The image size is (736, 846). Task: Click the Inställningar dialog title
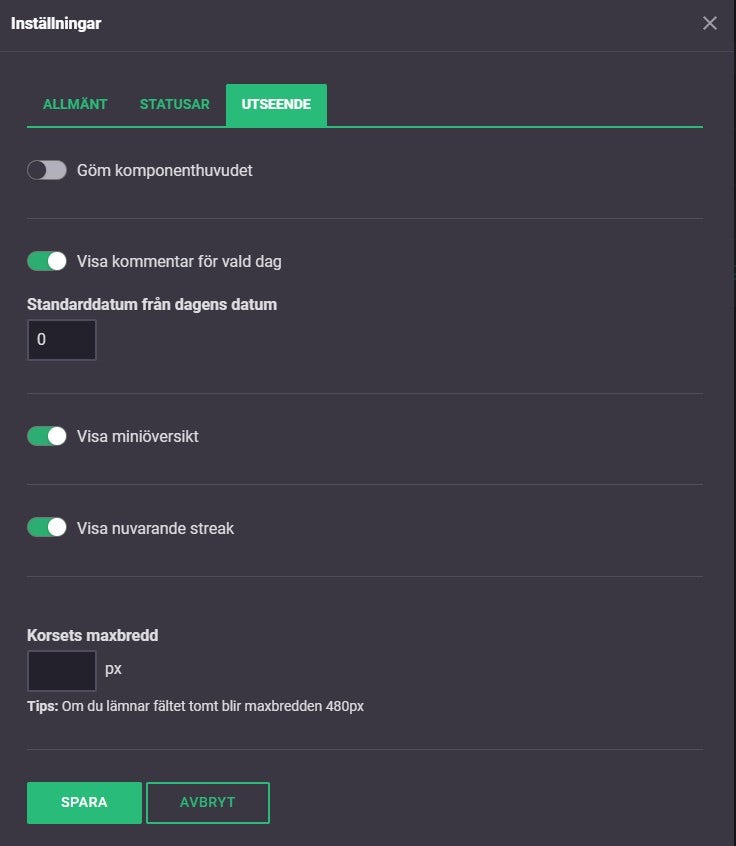point(56,23)
